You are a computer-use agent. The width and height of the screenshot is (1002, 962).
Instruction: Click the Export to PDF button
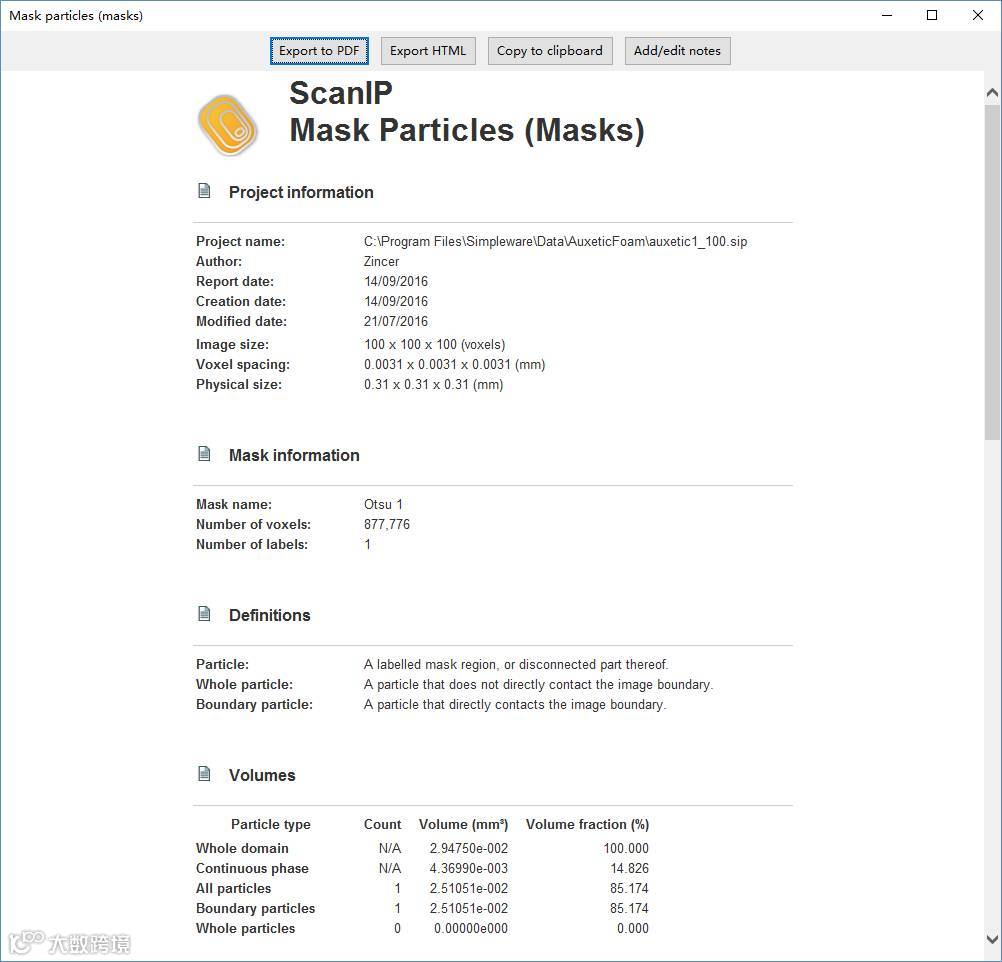click(x=319, y=51)
